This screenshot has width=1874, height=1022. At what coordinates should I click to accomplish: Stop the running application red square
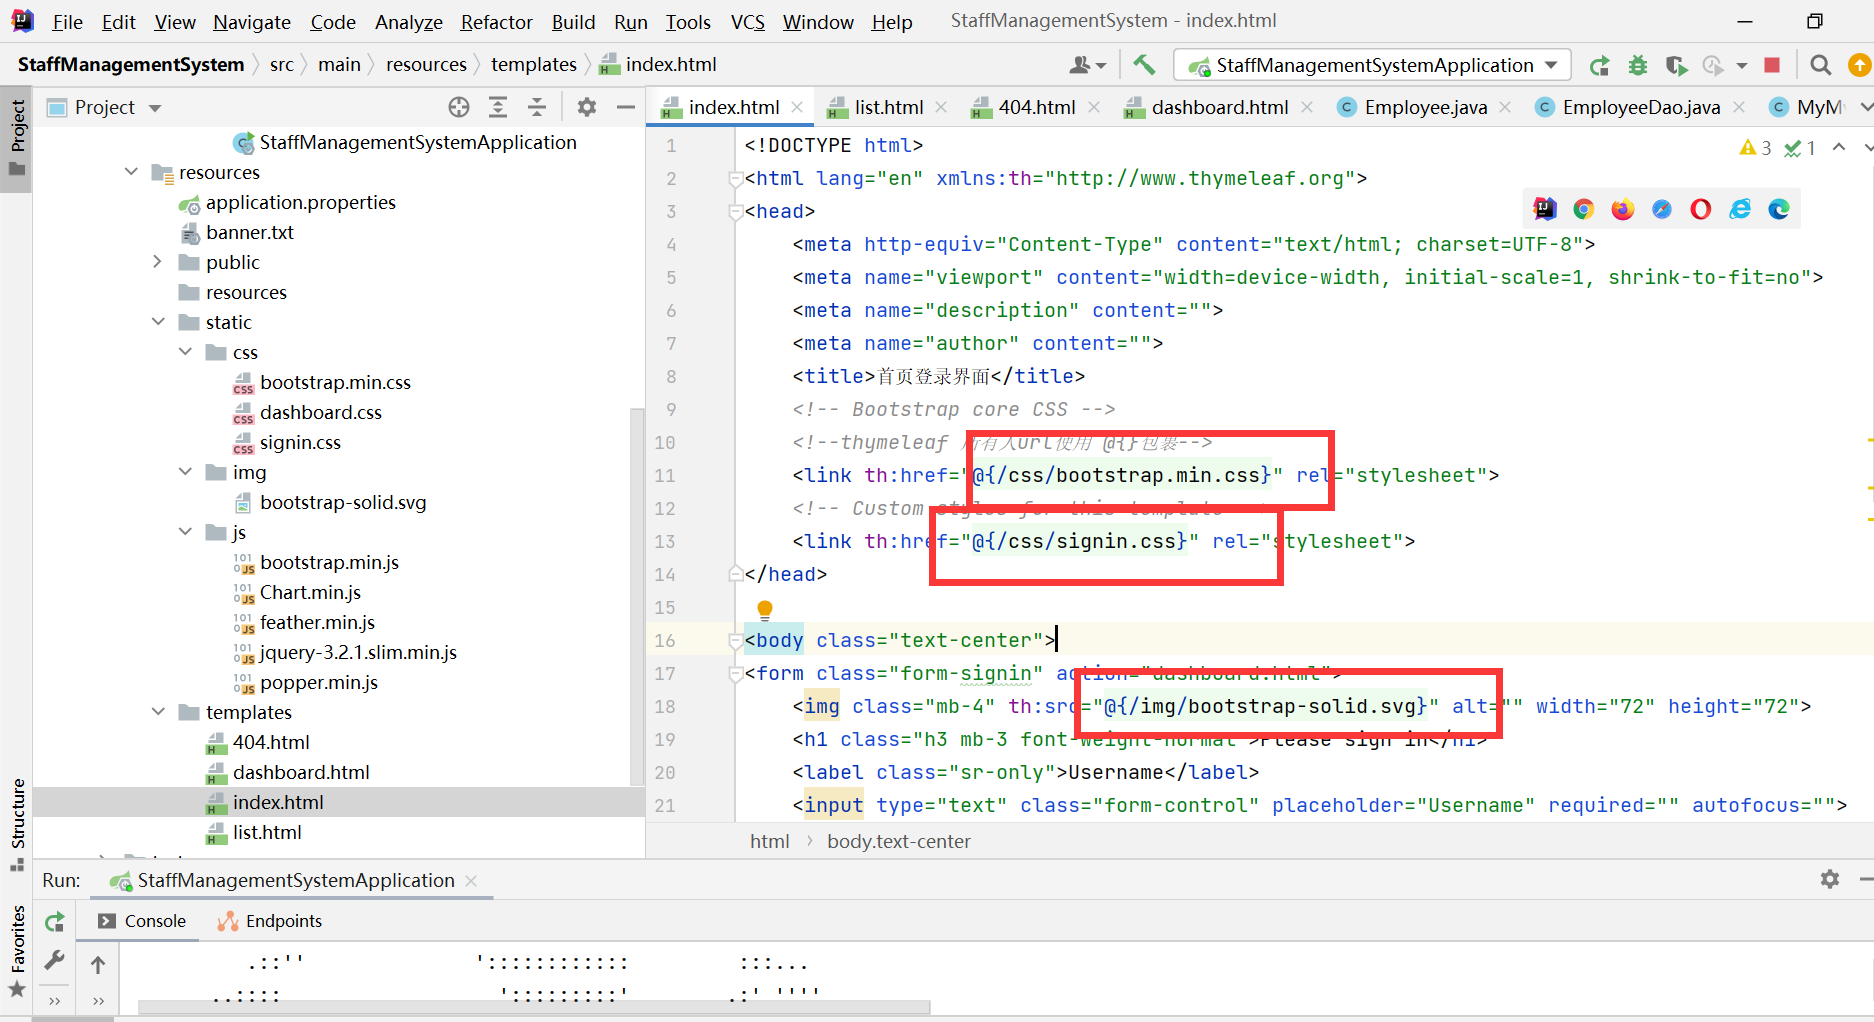pos(1772,65)
